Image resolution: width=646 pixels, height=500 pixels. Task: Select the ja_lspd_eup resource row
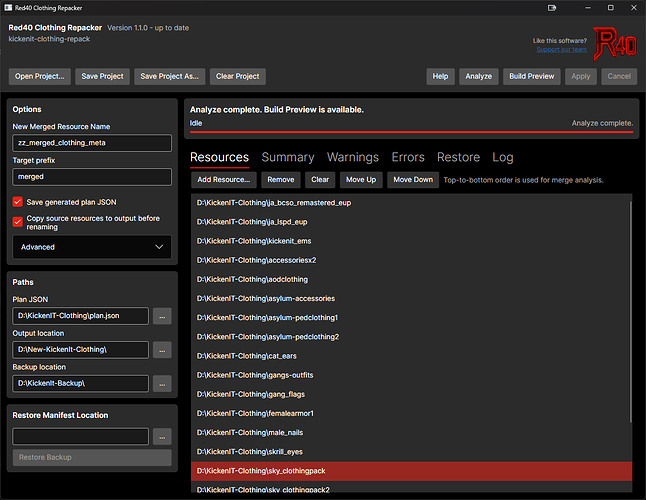[x=411, y=222]
